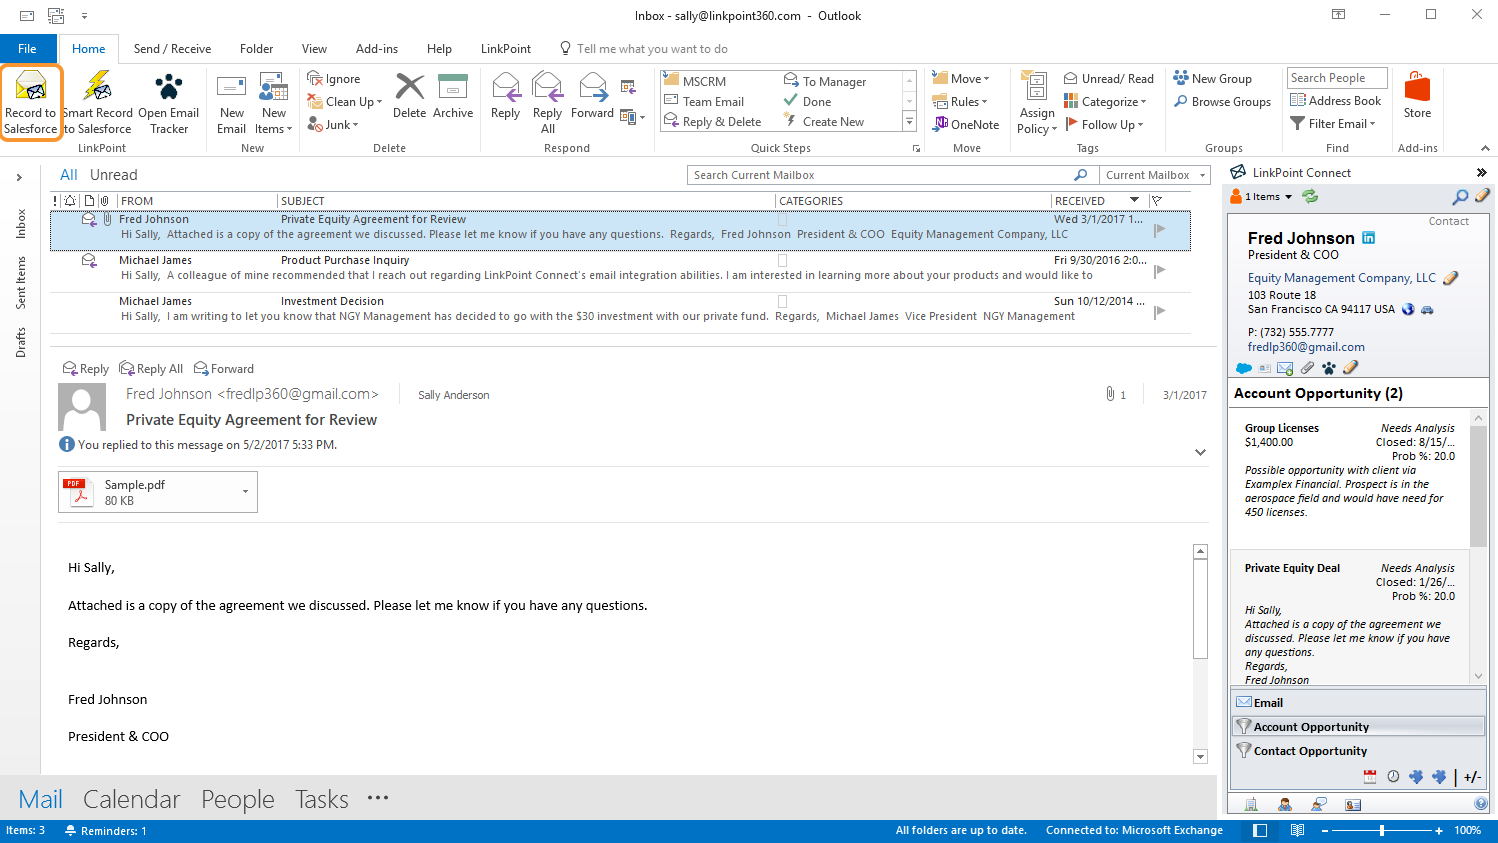Open the Email Tracker paw icon
The width and height of the screenshot is (1498, 843).
(169, 87)
